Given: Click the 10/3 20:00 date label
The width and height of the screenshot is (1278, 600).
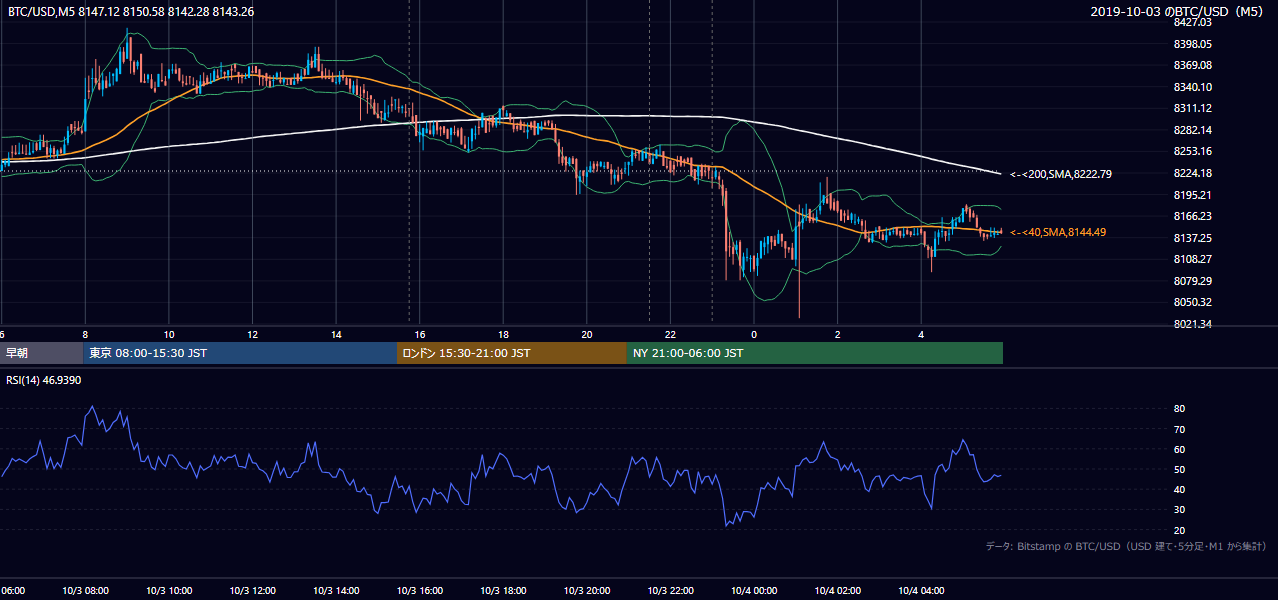Looking at the screenshot, I should 587,590.
